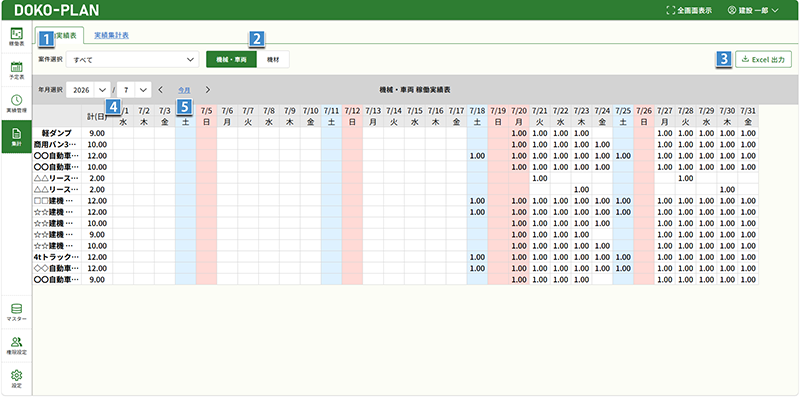
Task: Select the 4tトラック… row label
Action: pyautogui.click(x=57, y=257)
